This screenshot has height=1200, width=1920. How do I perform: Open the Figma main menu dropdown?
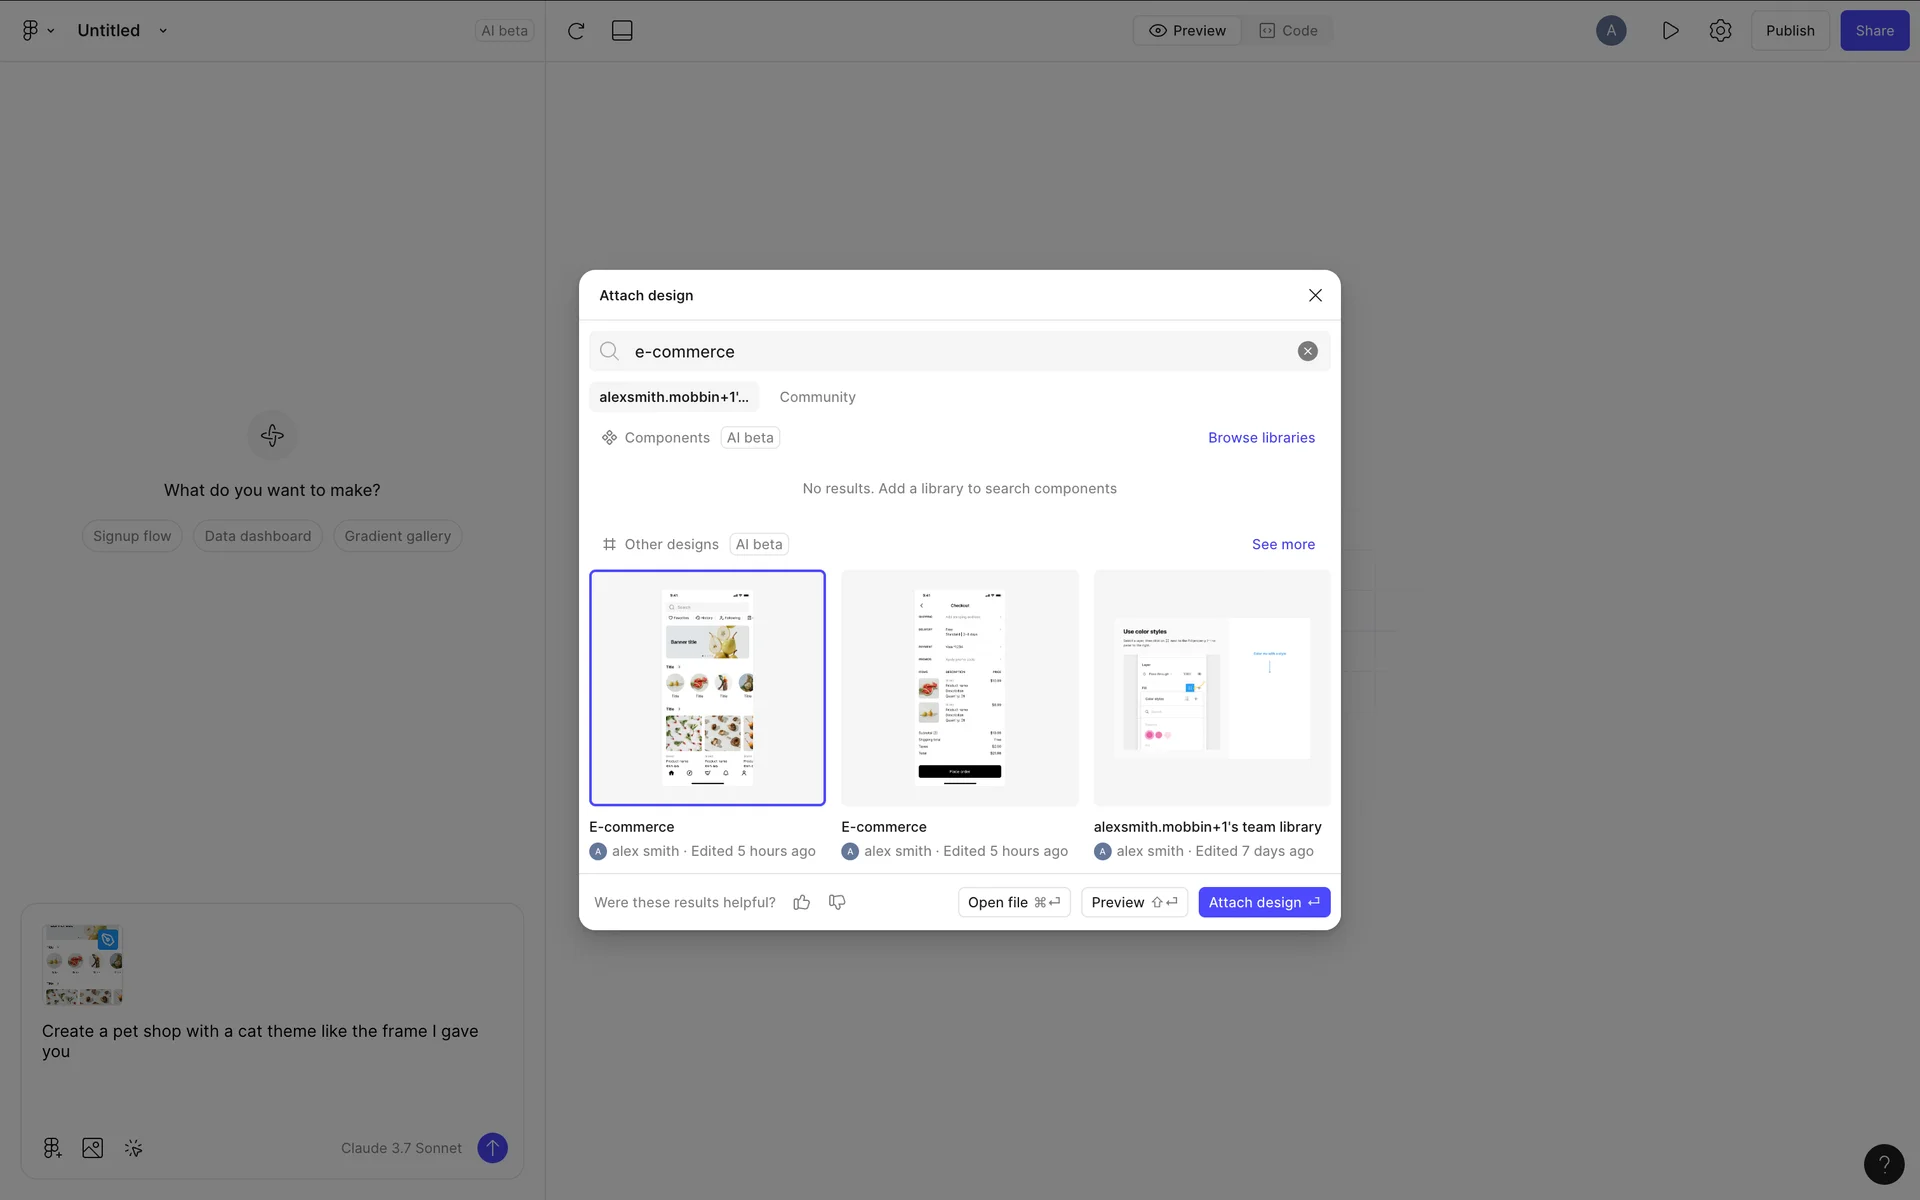(38, 31)
